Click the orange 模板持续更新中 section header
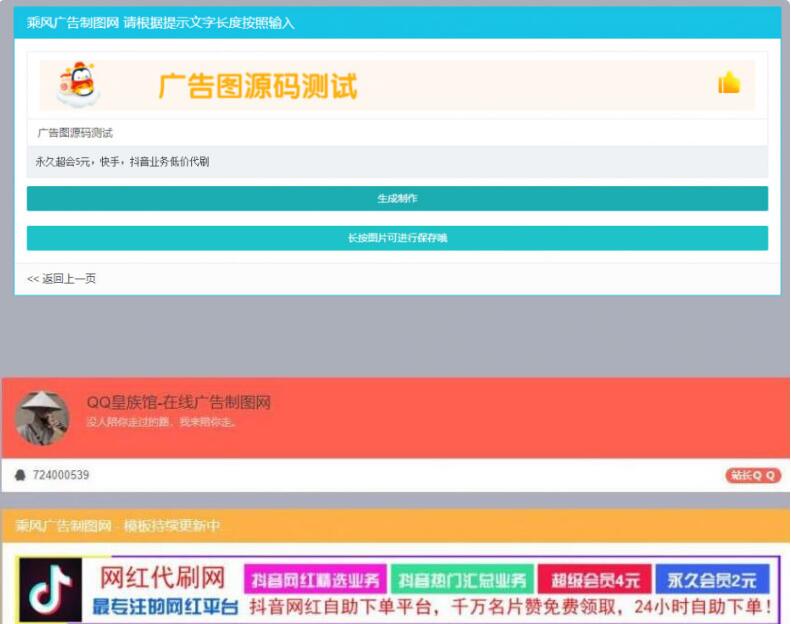 coord(118,526)
